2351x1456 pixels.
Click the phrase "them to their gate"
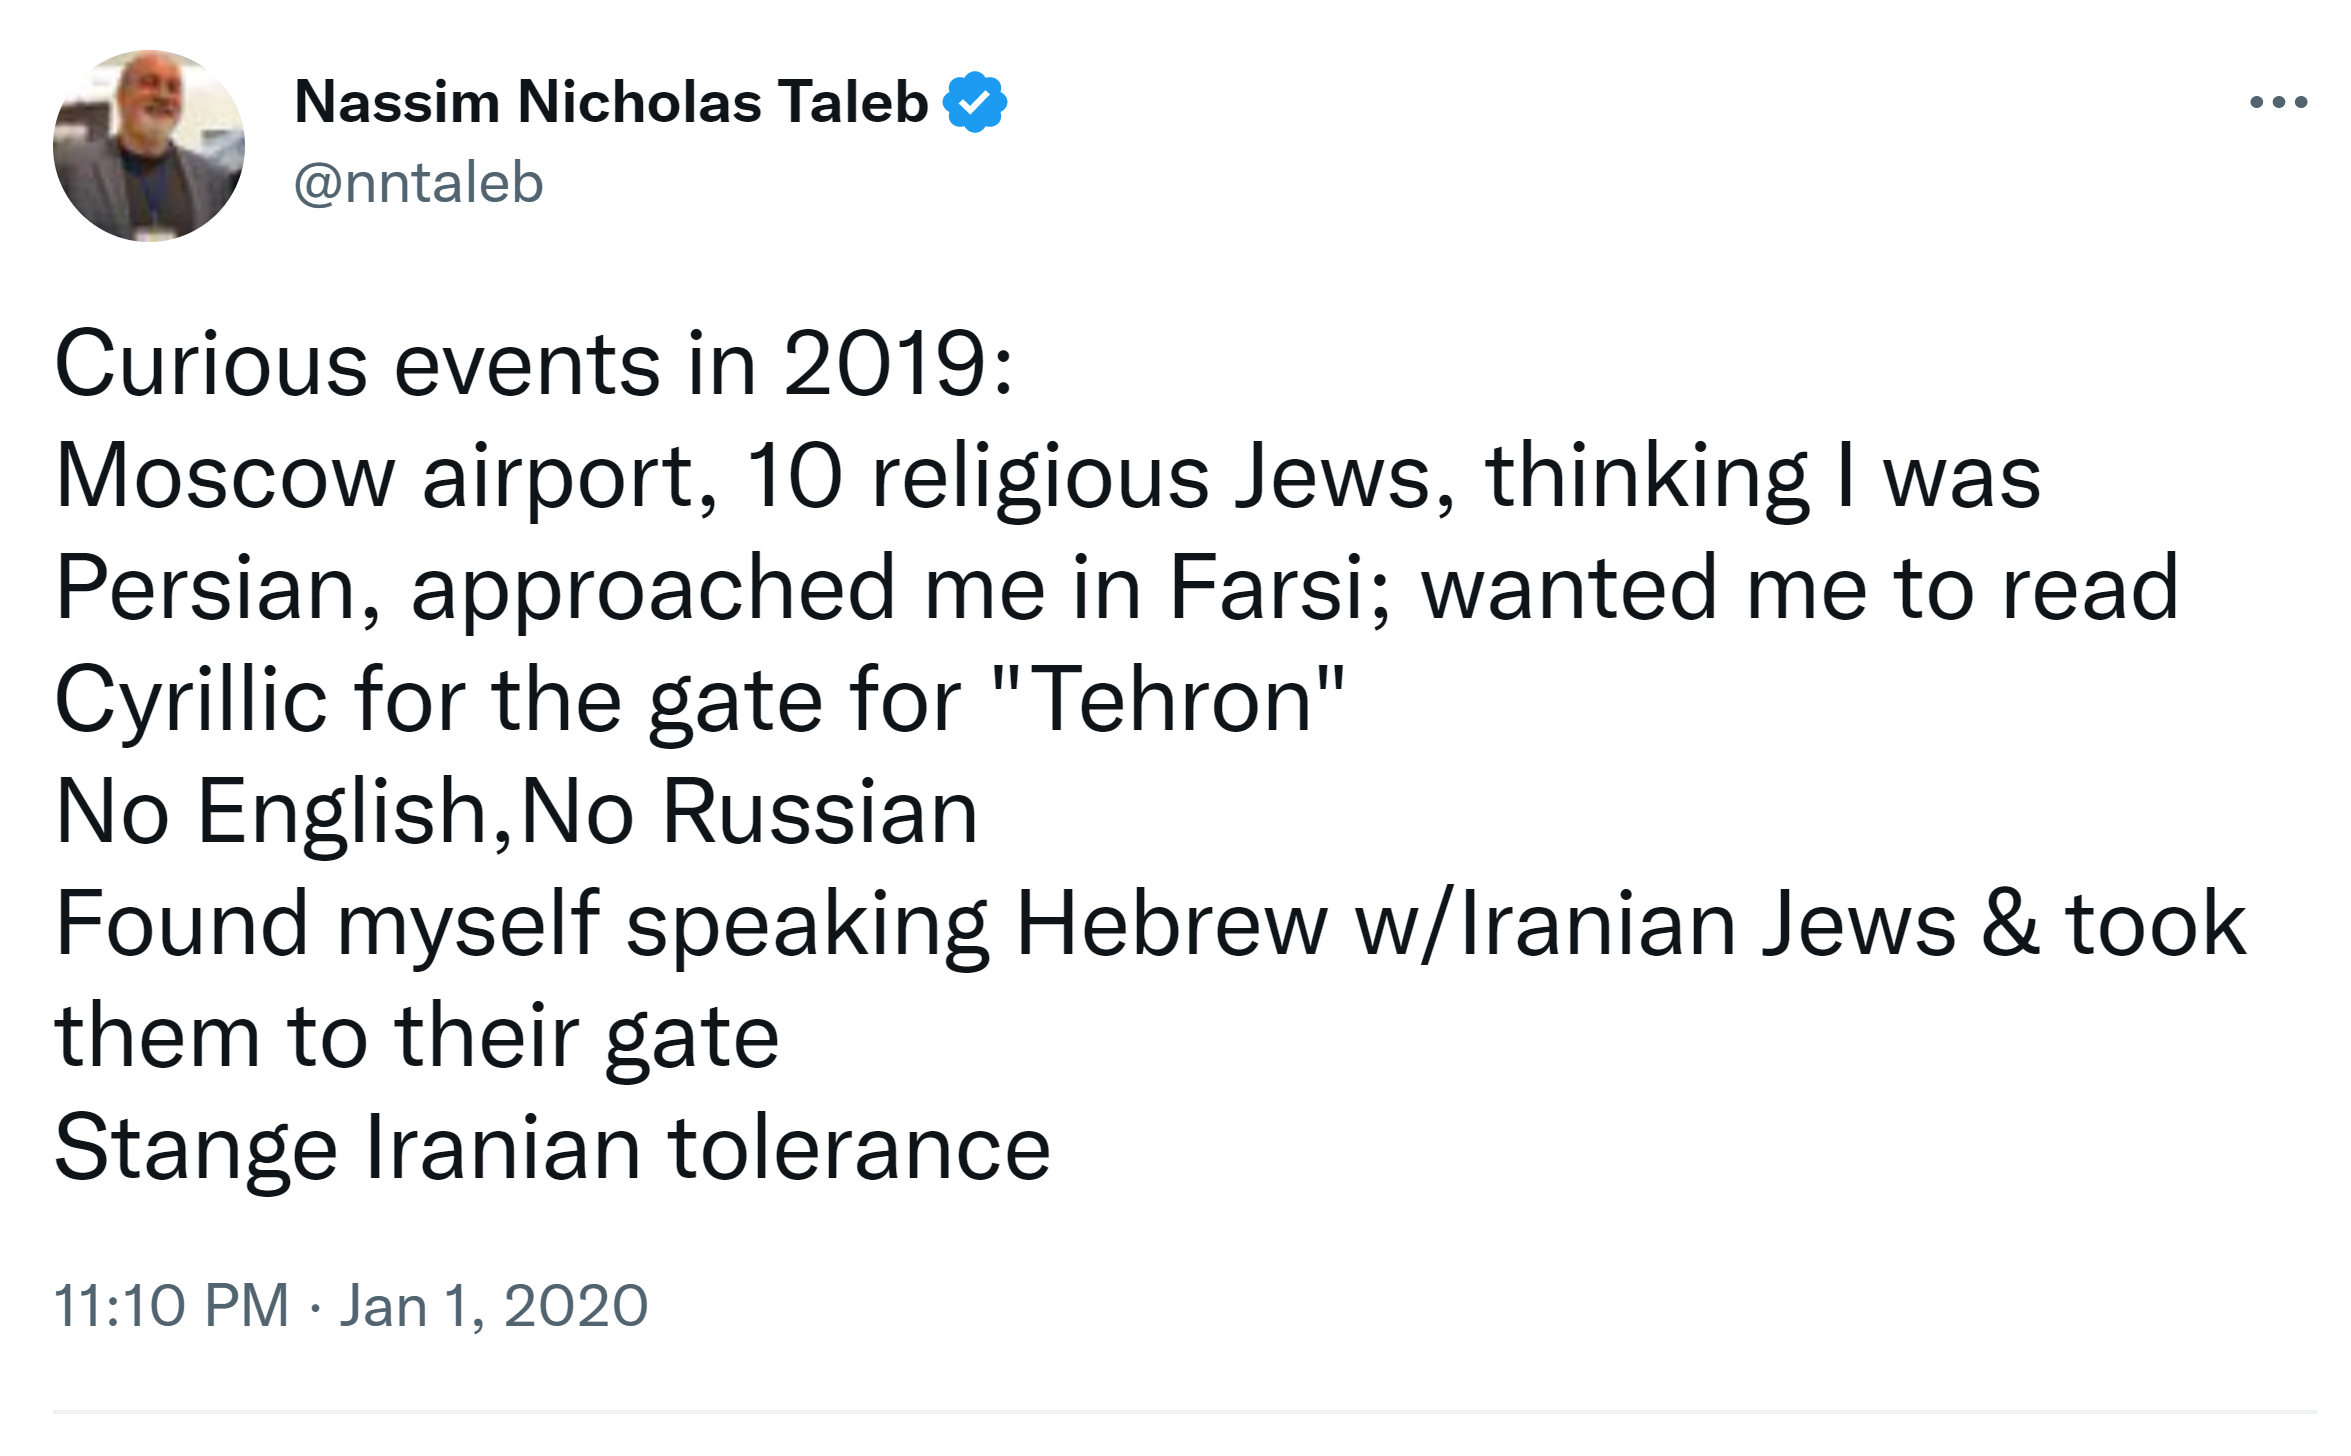(x=416, y=1037)
